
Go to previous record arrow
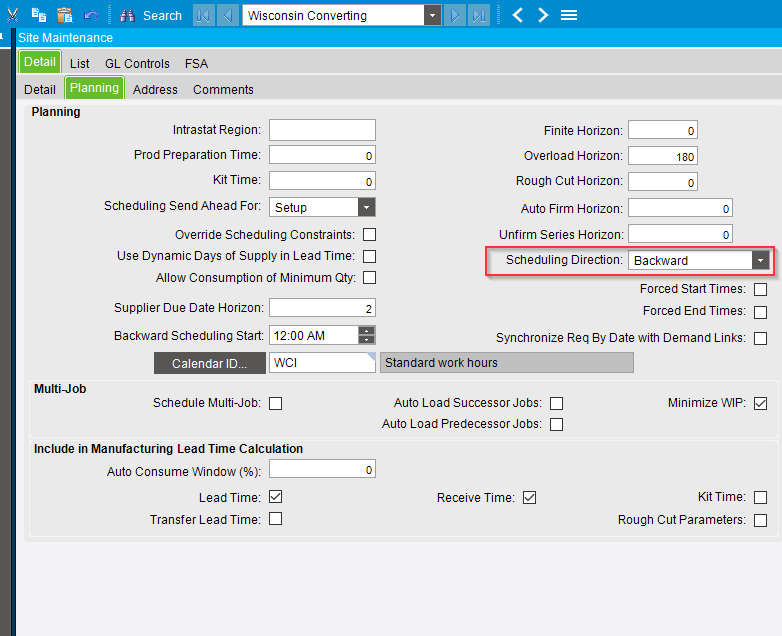coord(228,15)
